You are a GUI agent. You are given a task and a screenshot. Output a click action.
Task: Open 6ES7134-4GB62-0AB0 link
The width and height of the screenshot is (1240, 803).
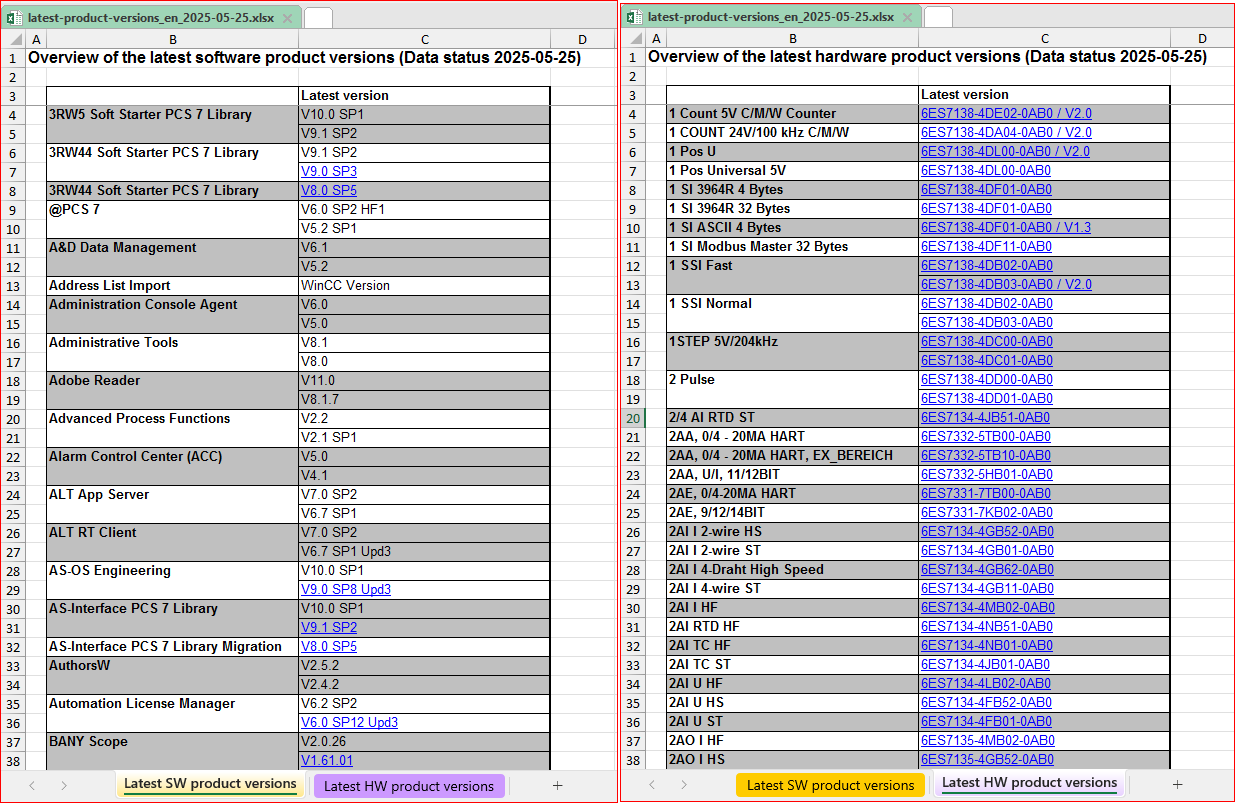[x=987, y=569]
